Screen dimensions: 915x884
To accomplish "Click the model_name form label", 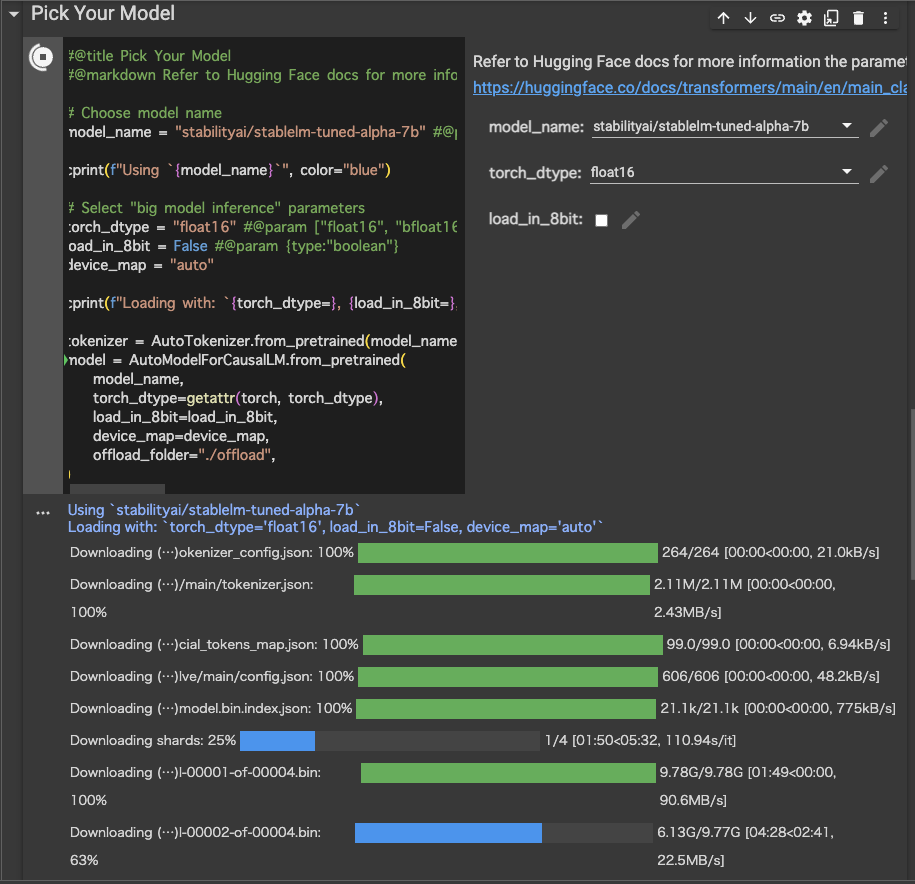I will (536, 127).
